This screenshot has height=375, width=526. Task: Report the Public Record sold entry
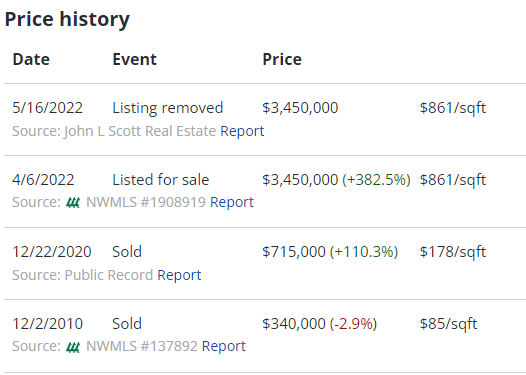[179, 275]
